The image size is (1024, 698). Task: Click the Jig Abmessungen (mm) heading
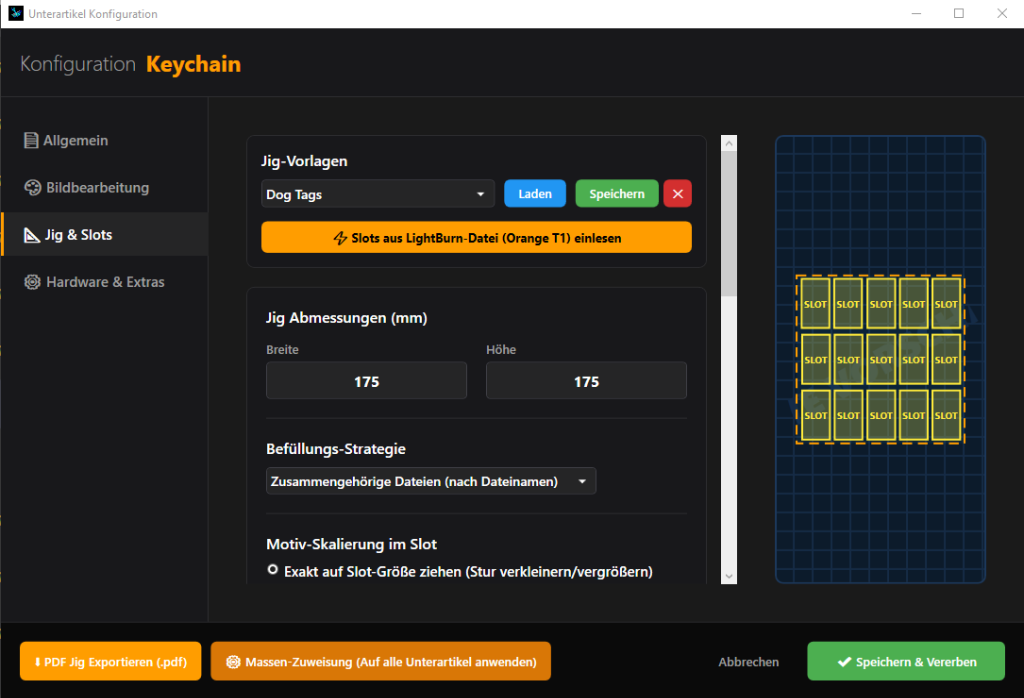[346, 318]
